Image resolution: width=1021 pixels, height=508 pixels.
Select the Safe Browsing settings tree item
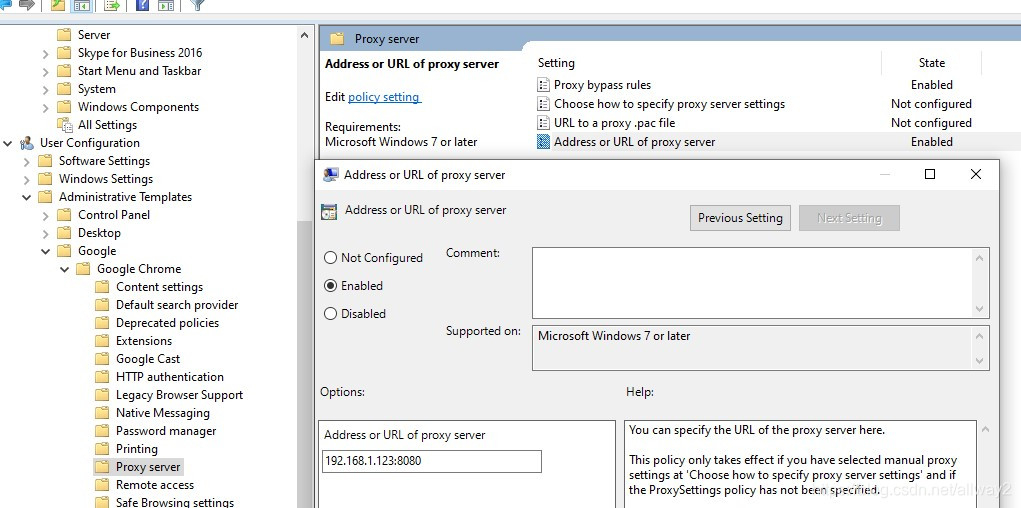(175, 502)
